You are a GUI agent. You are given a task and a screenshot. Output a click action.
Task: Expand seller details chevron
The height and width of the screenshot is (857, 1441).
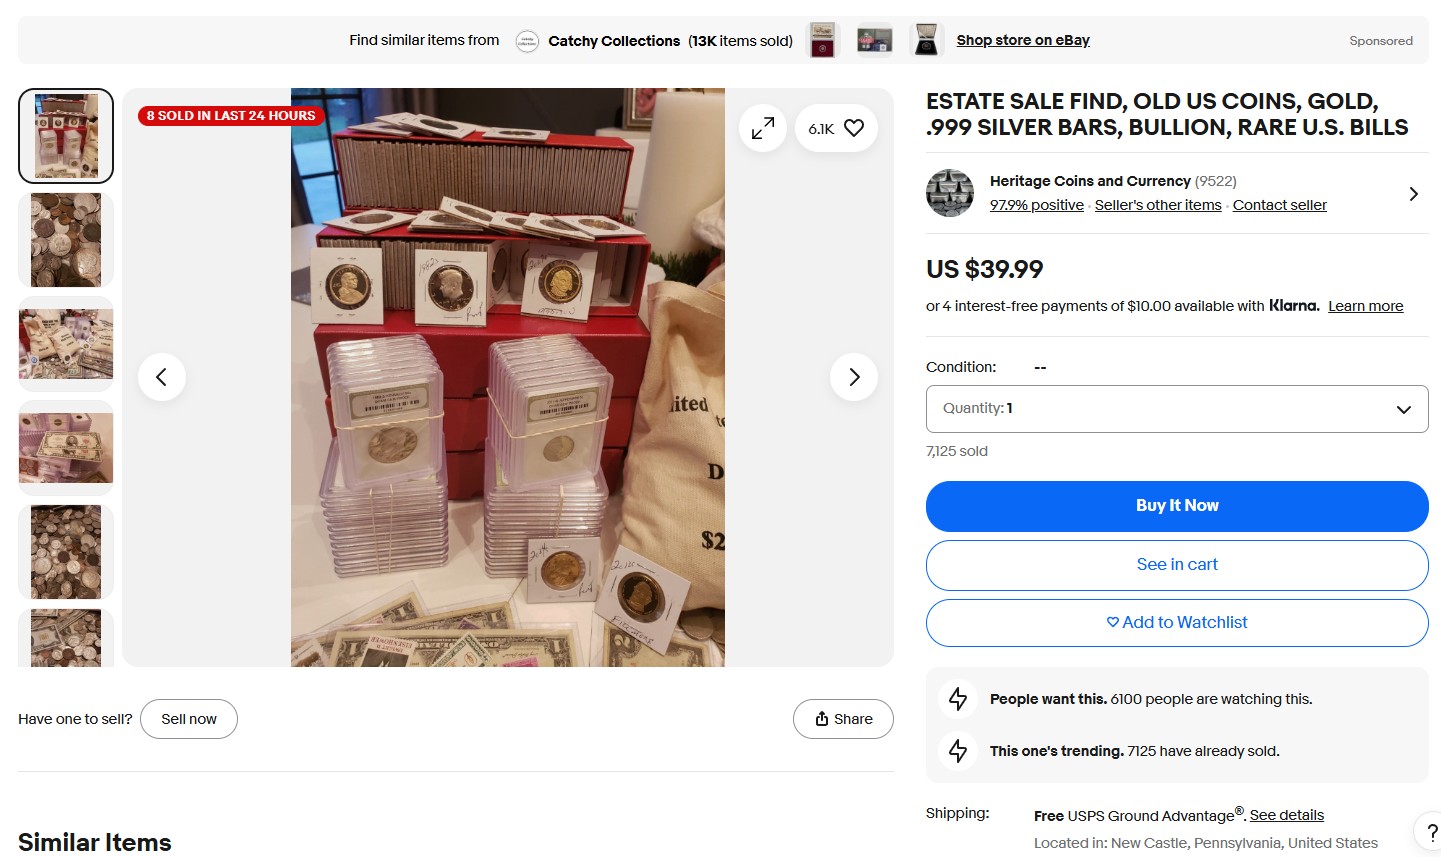coord(1413,194)
